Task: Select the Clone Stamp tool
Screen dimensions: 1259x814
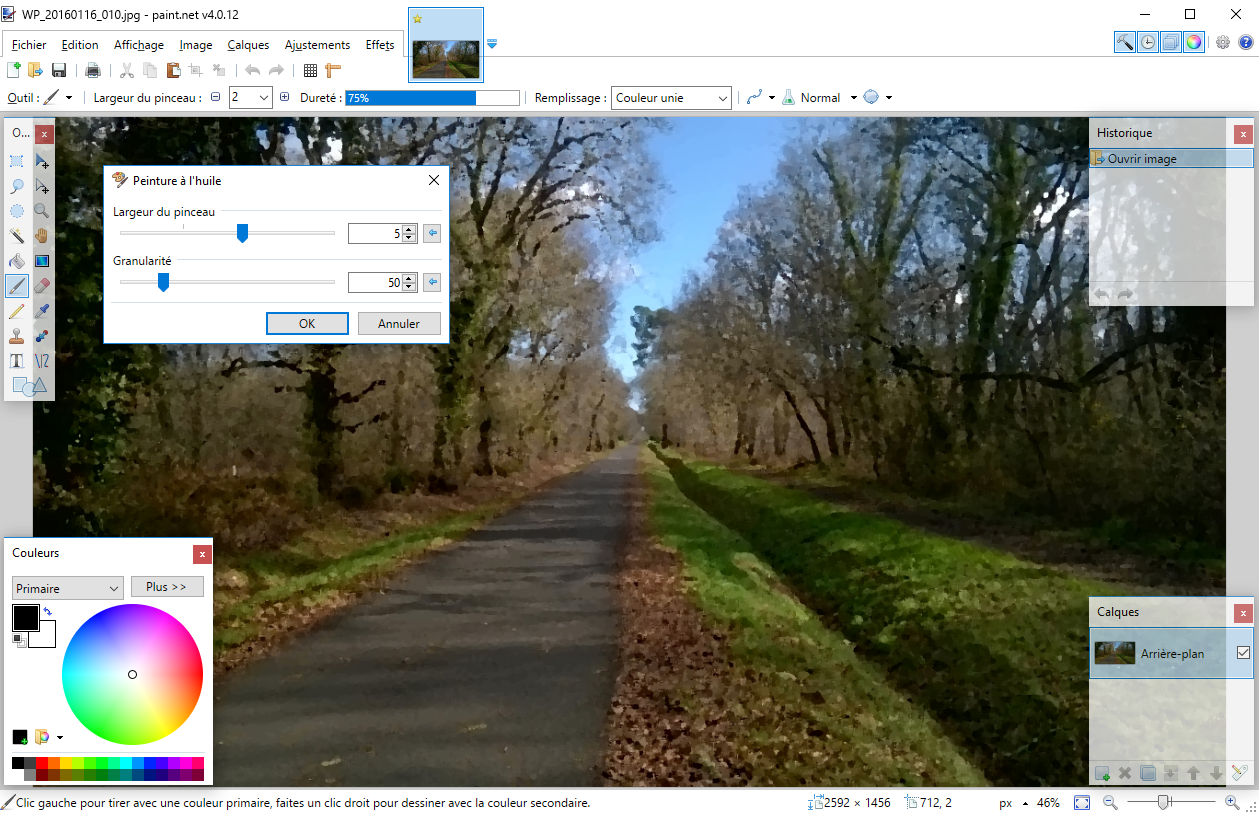Action: 17,336
